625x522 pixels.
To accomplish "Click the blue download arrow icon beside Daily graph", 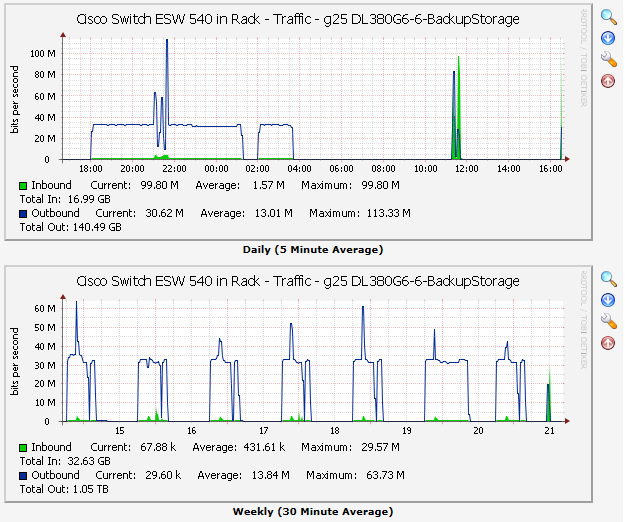I will coord(608,38).
